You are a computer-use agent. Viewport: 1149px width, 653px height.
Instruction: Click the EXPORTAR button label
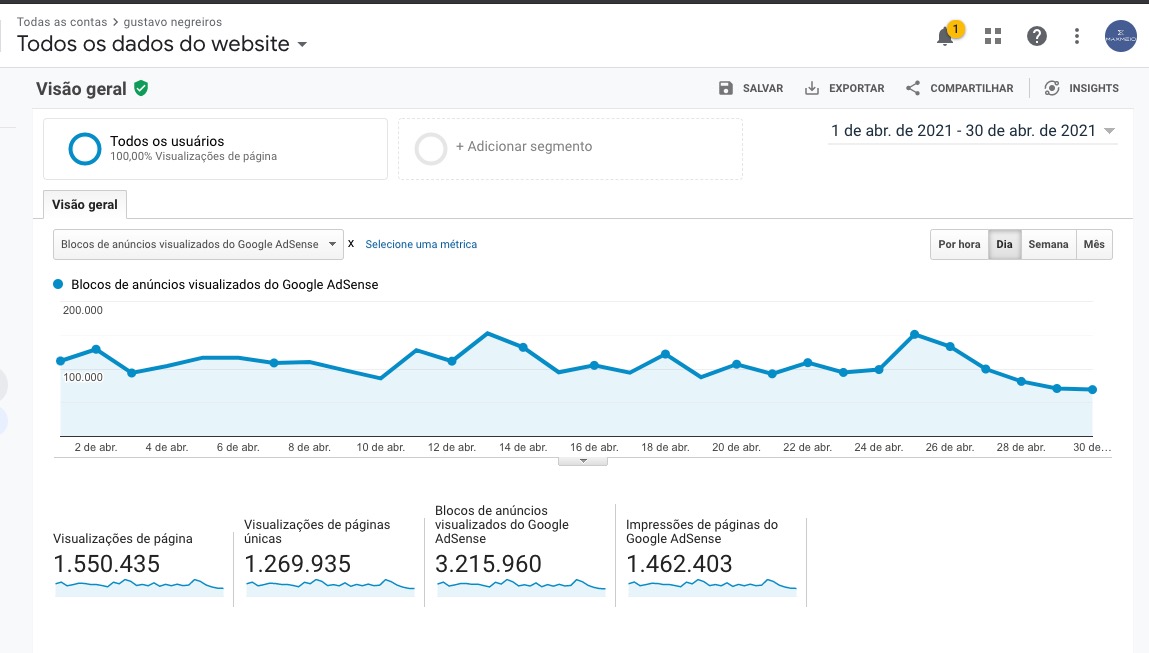(x=857, y=88)
